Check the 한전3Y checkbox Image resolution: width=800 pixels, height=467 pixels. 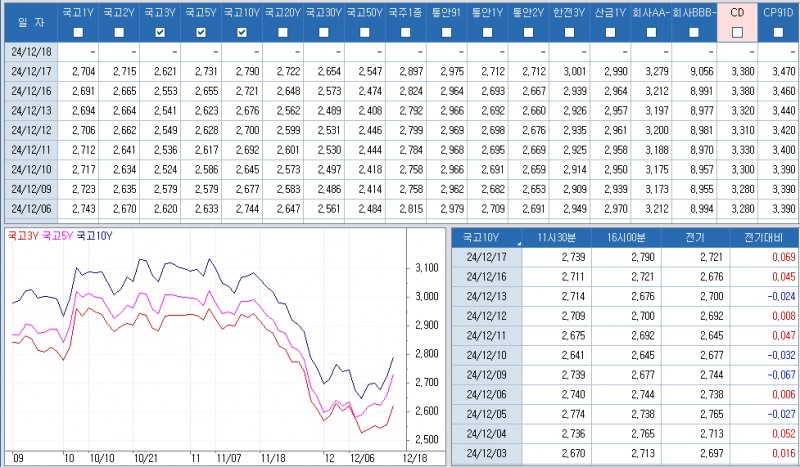[x=569, y=33]
